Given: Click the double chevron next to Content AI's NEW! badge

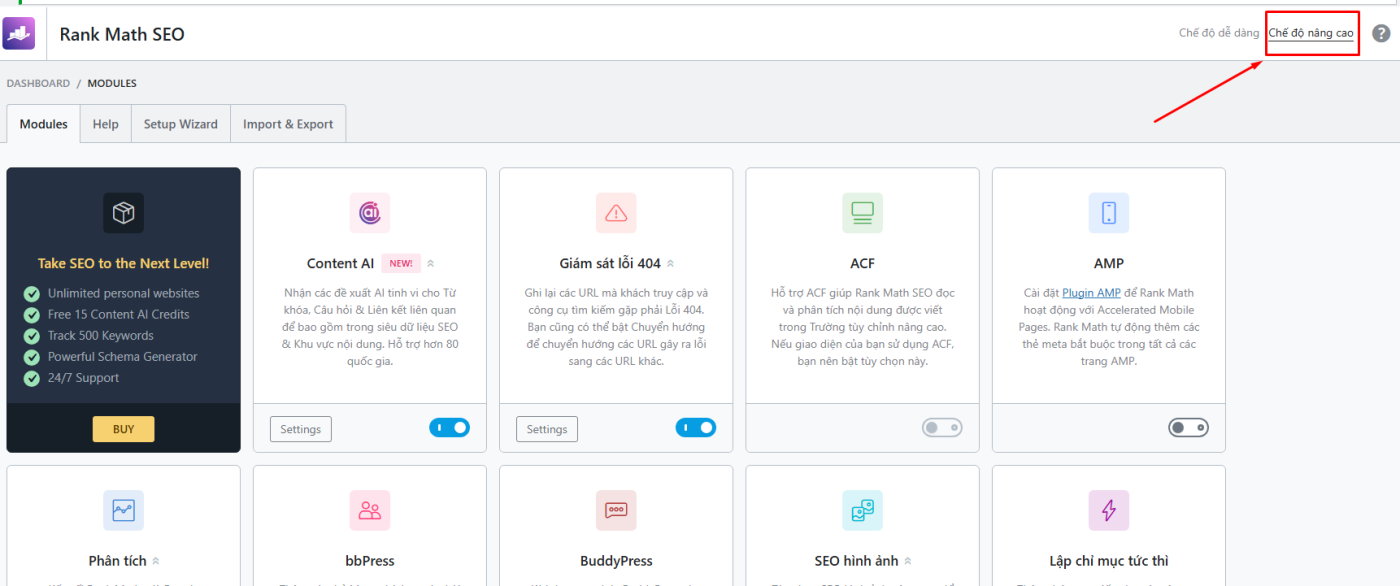Looking at the screenshot, I should [431, 264].
